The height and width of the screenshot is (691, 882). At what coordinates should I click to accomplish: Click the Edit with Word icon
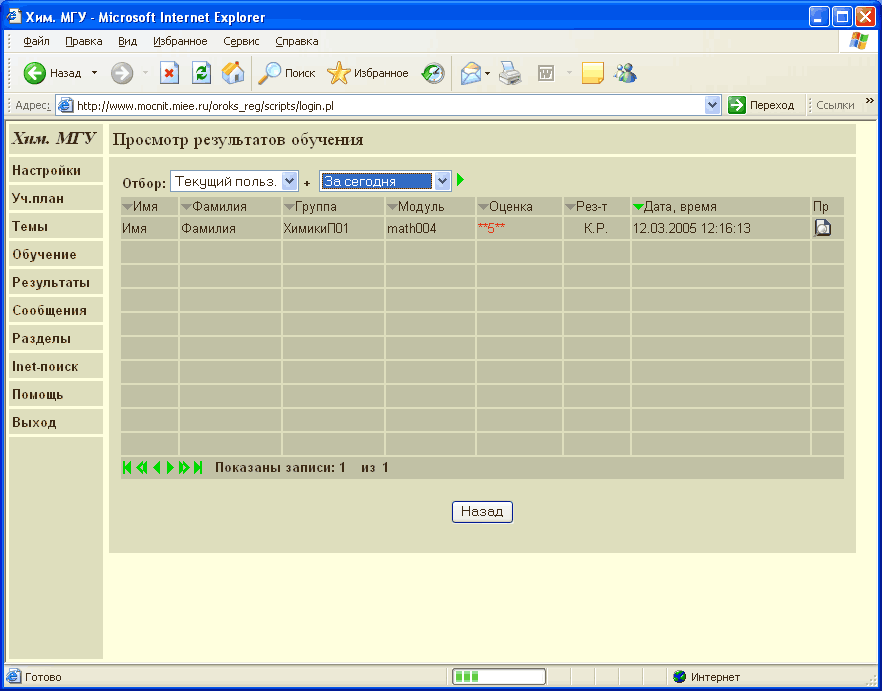(x=546, y=73)
